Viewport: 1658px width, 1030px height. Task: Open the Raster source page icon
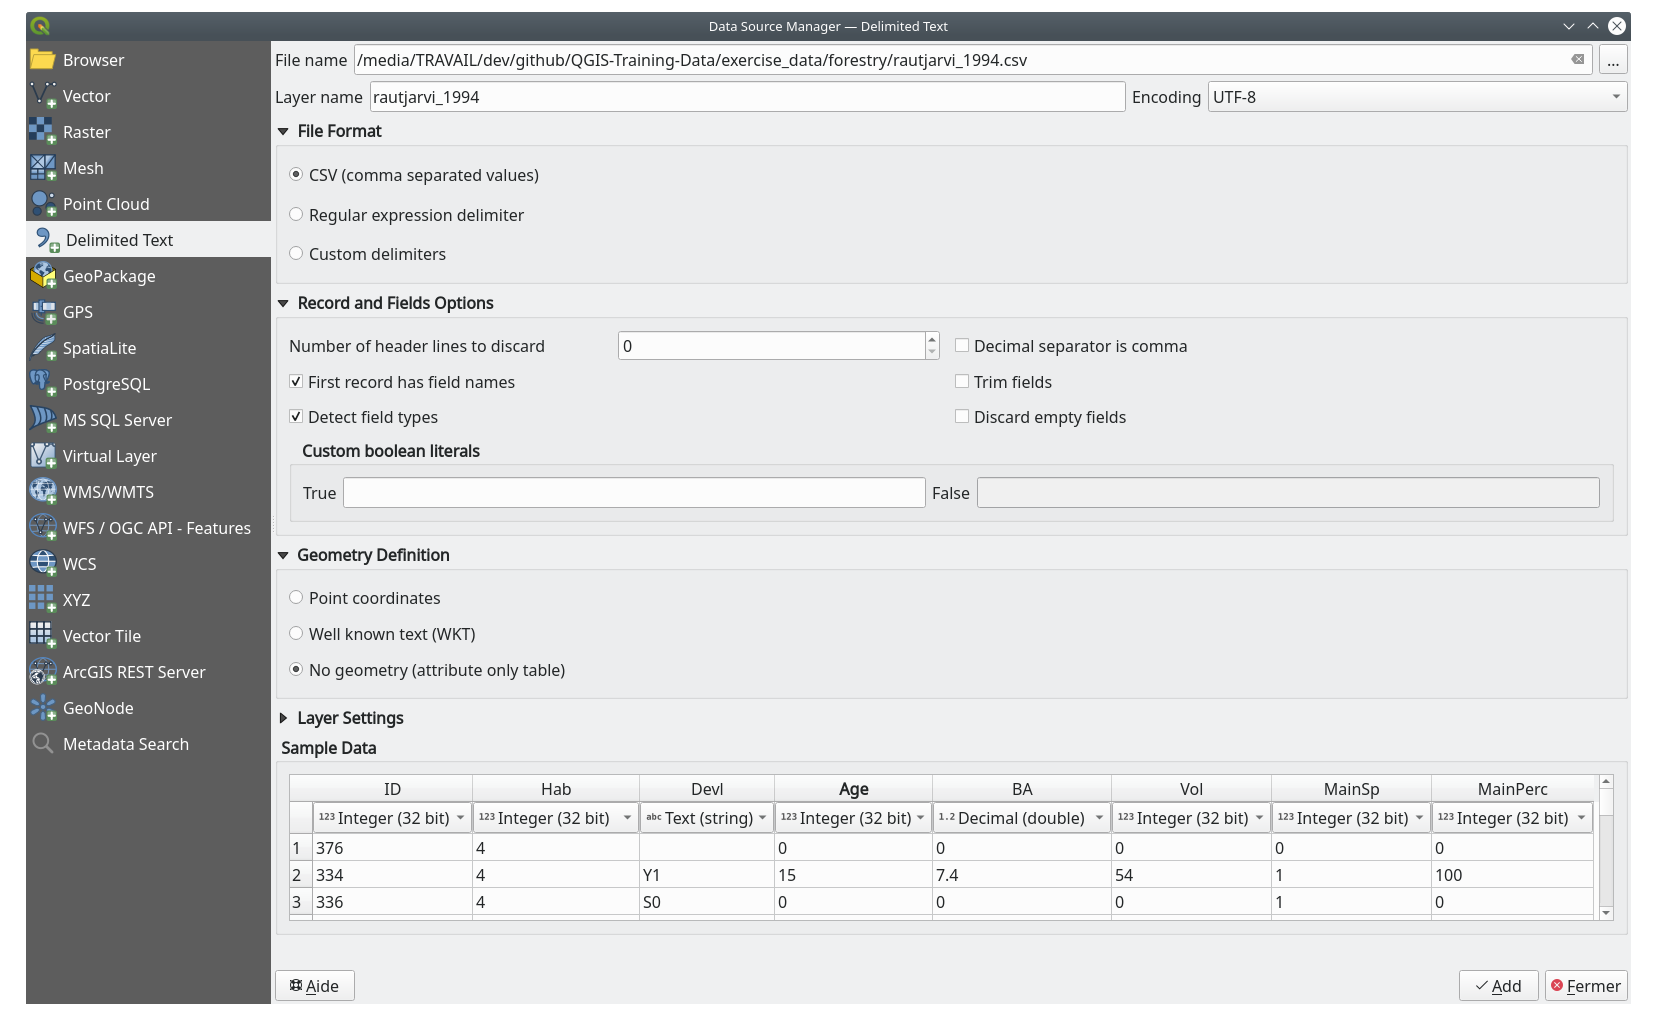[45, 131]
